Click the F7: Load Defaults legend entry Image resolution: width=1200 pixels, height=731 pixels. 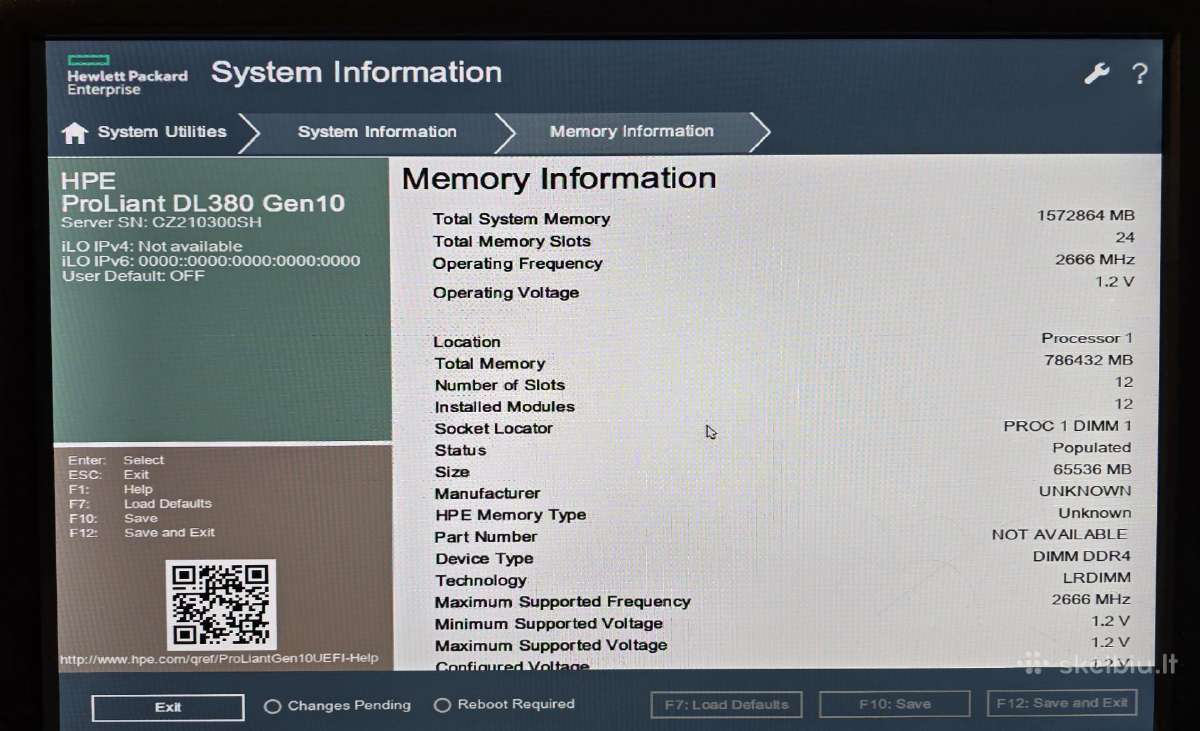[140, 504]
